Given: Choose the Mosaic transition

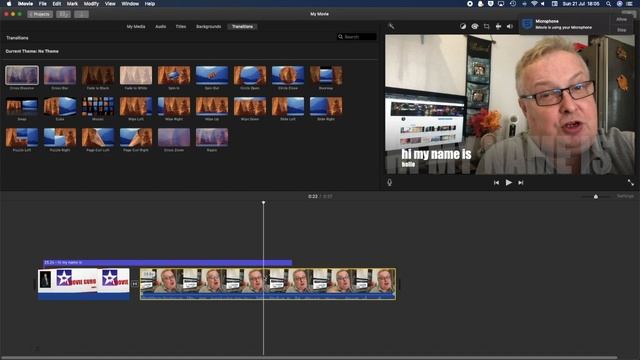Looking at the screenshot, I should tap(98, 107).
